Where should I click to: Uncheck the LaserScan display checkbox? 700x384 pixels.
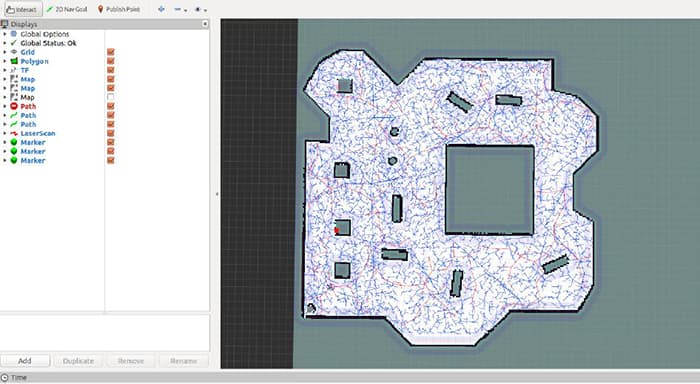click(111, 133)
